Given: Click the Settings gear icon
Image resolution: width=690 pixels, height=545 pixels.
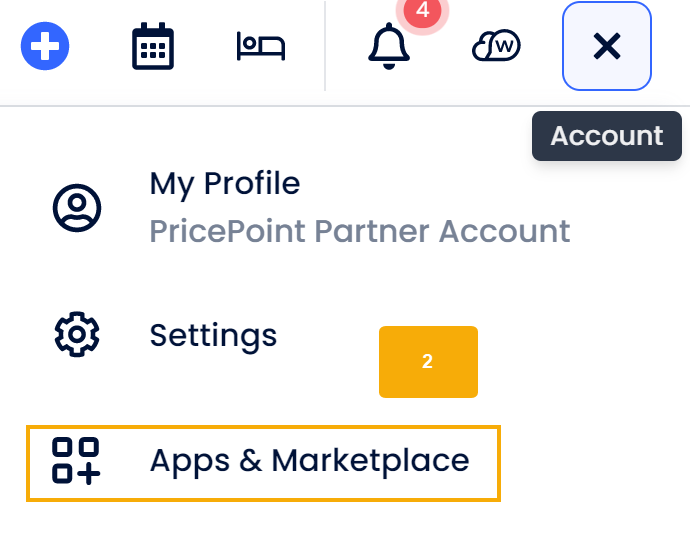Looking at the screenshot, I should point(77,335).
